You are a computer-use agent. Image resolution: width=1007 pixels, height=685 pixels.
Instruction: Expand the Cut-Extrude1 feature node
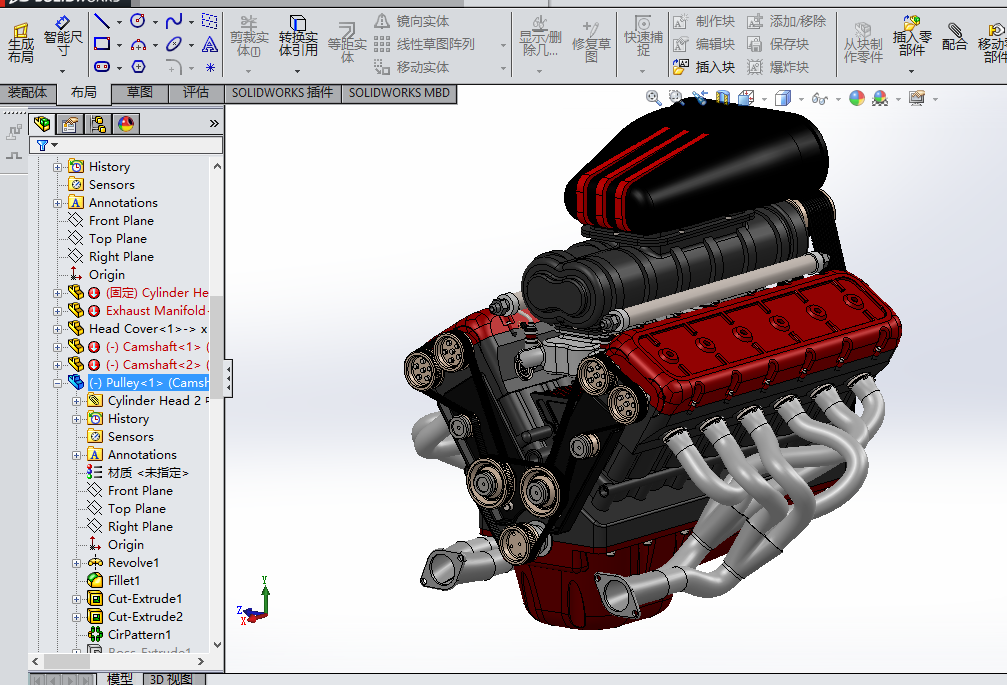[77, 599]
